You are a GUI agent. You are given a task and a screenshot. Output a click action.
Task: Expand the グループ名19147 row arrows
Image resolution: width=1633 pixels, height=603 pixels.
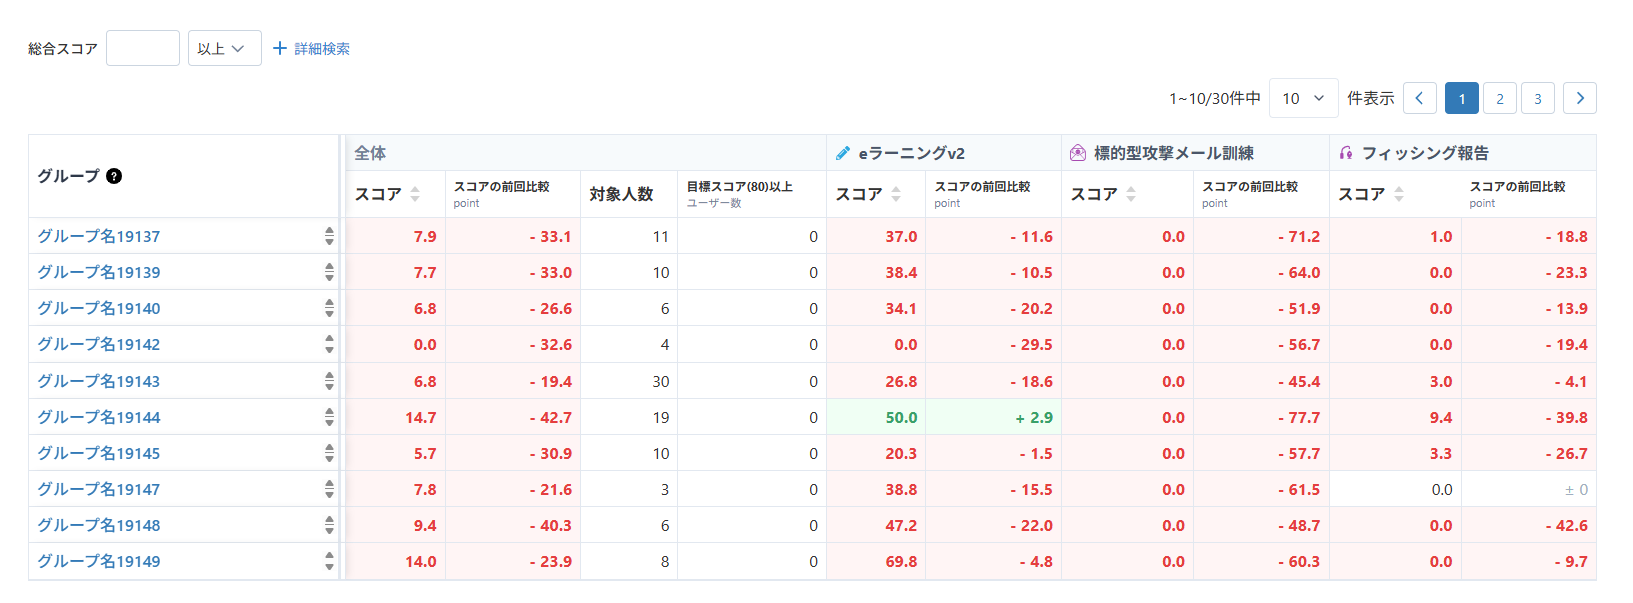pos(329,489)
